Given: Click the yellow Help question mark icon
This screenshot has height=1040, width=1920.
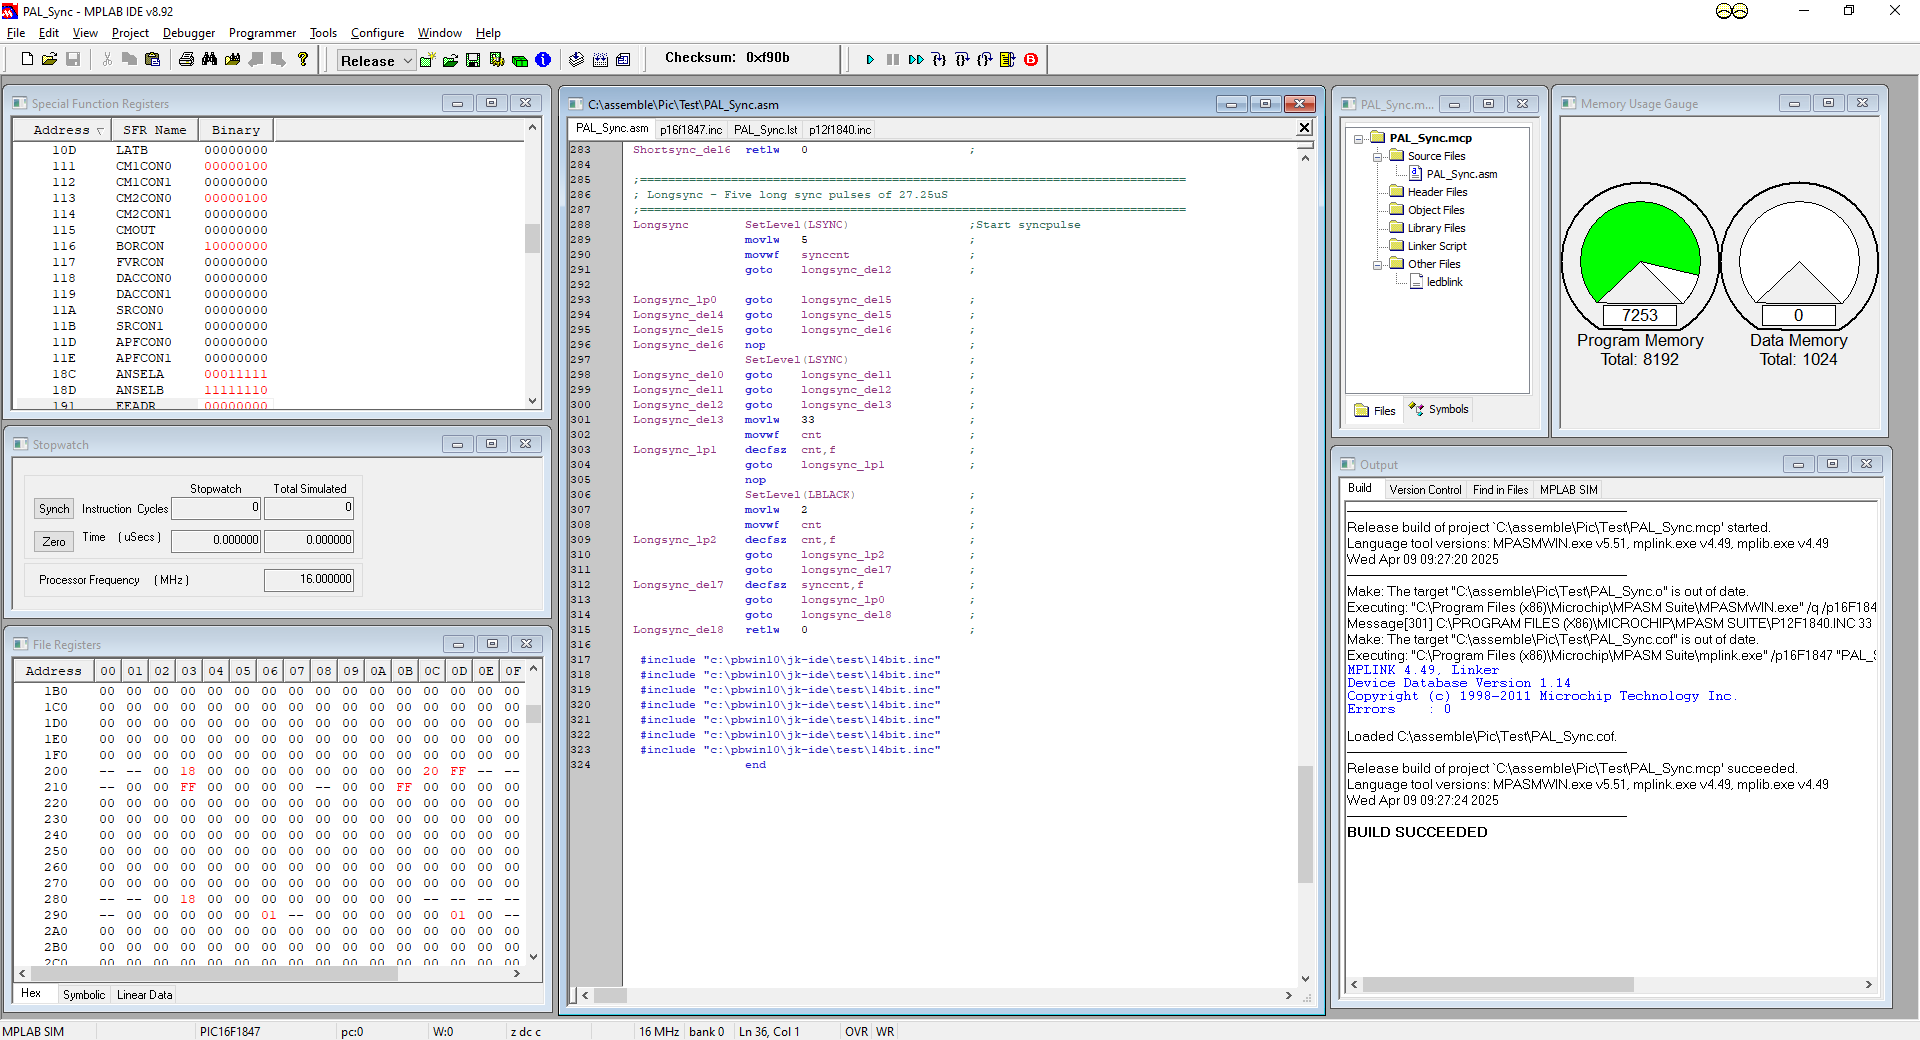Looking at the screenshot, I should [303, 59].
